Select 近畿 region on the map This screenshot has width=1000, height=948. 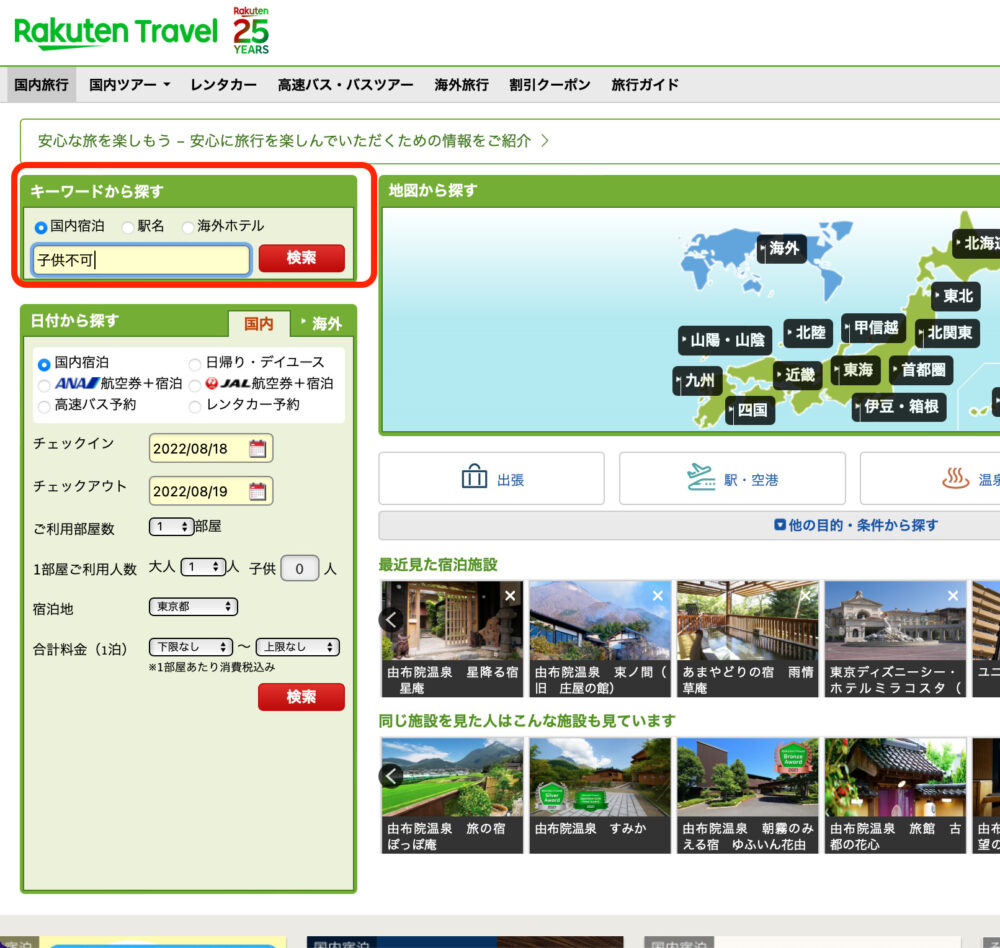[797, 375]
